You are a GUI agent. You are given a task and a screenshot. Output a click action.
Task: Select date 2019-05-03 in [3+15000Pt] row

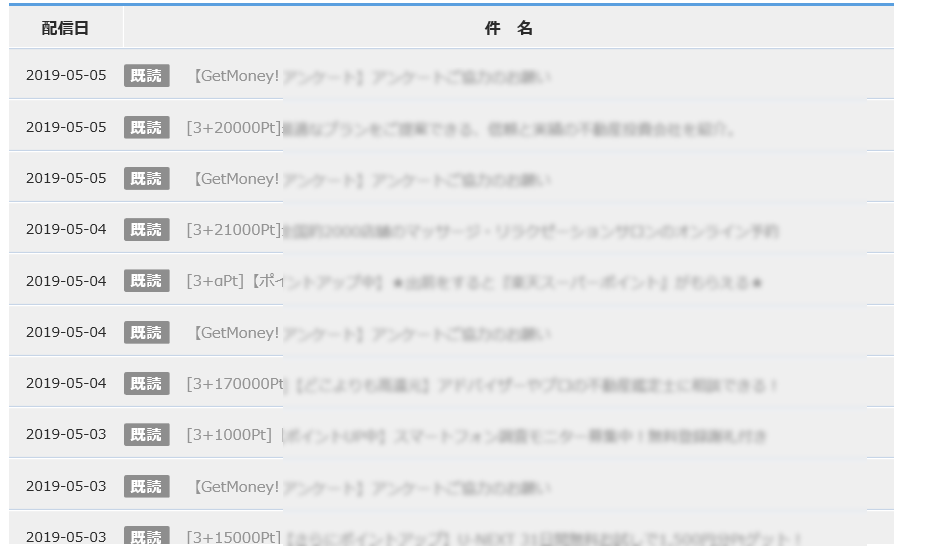pyautogui.click(x=66, y=537)
